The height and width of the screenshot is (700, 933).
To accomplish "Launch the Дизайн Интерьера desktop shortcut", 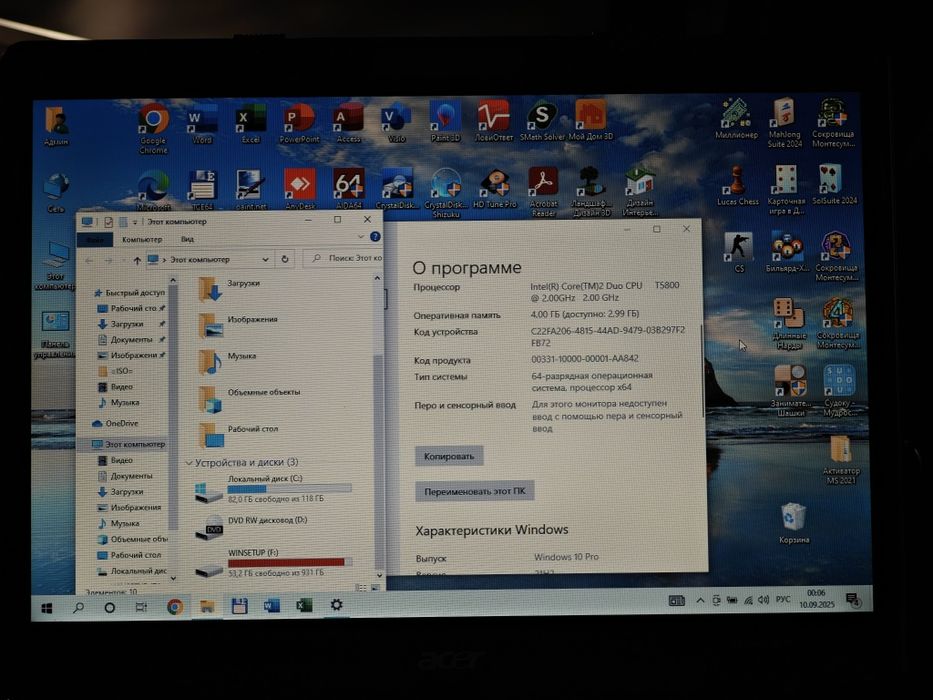I will [640, 192].
